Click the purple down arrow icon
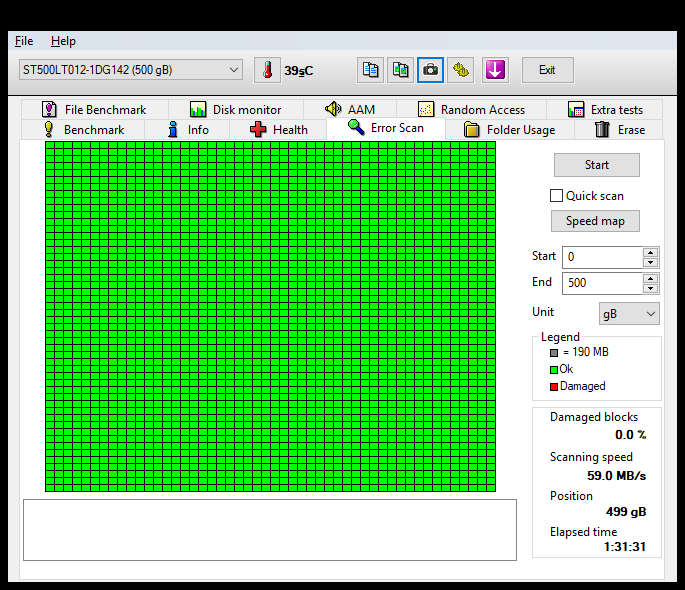The width and height of the screenshot is (685, 590). (495, 70)
